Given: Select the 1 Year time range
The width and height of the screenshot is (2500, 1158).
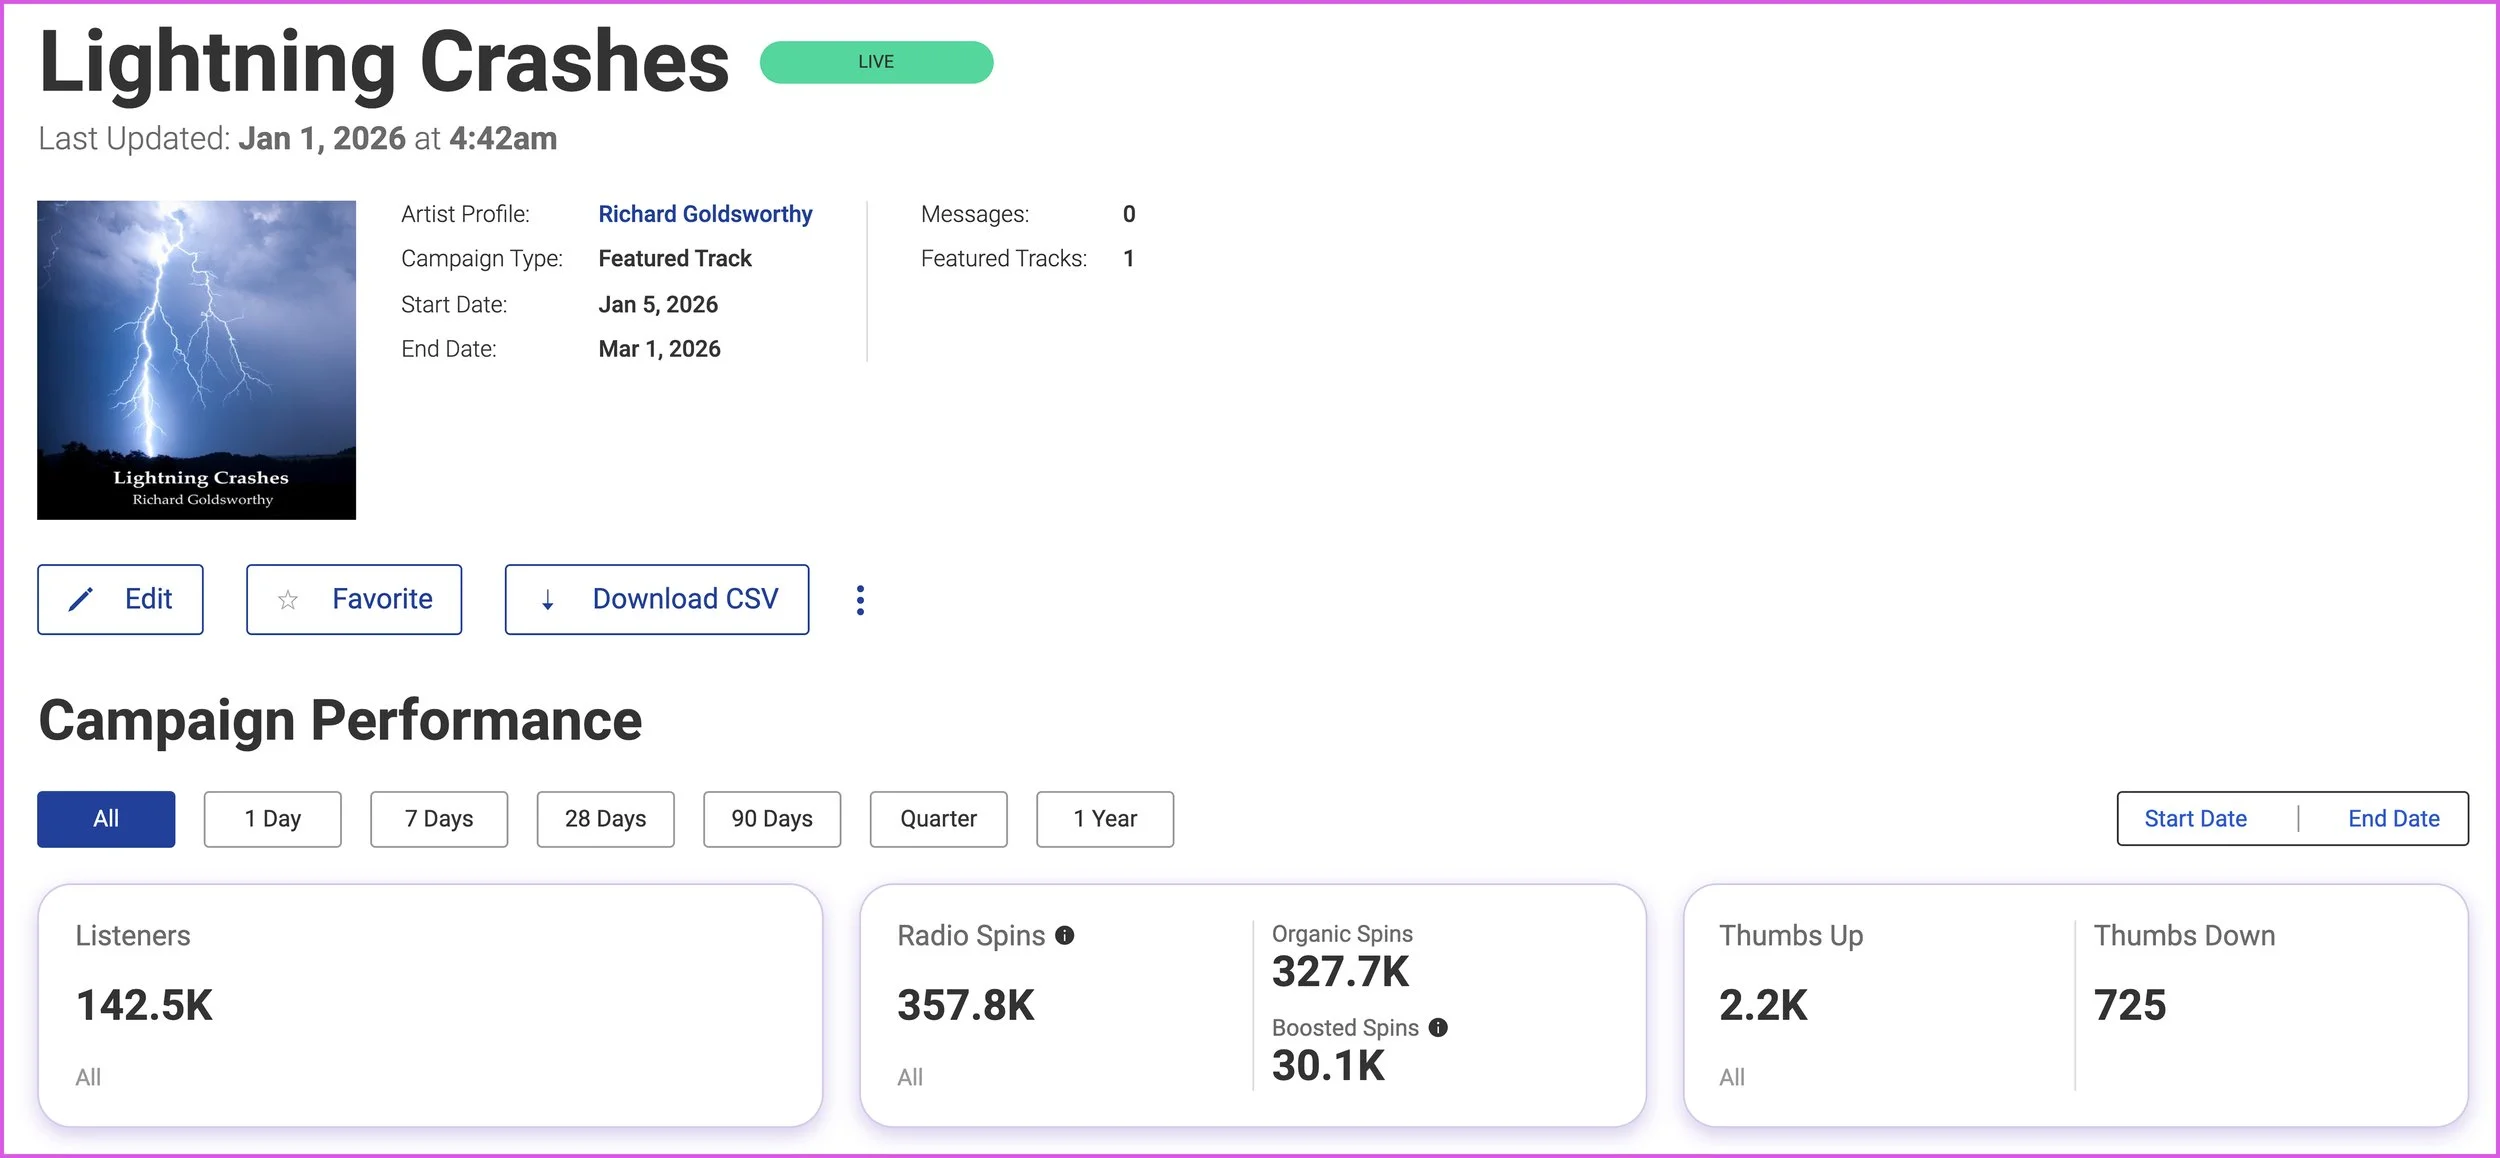Looking at the screenshot, I should (x=1104, y=819).
